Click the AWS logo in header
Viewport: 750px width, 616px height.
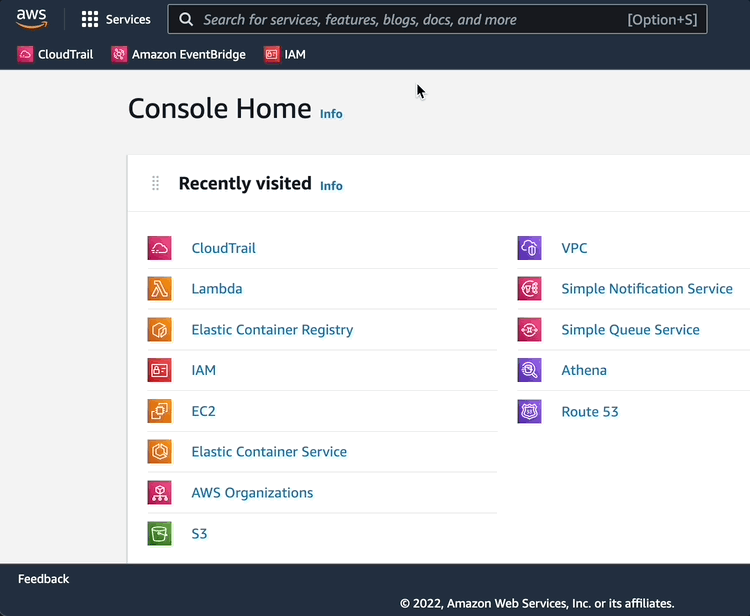click(32, 19)
